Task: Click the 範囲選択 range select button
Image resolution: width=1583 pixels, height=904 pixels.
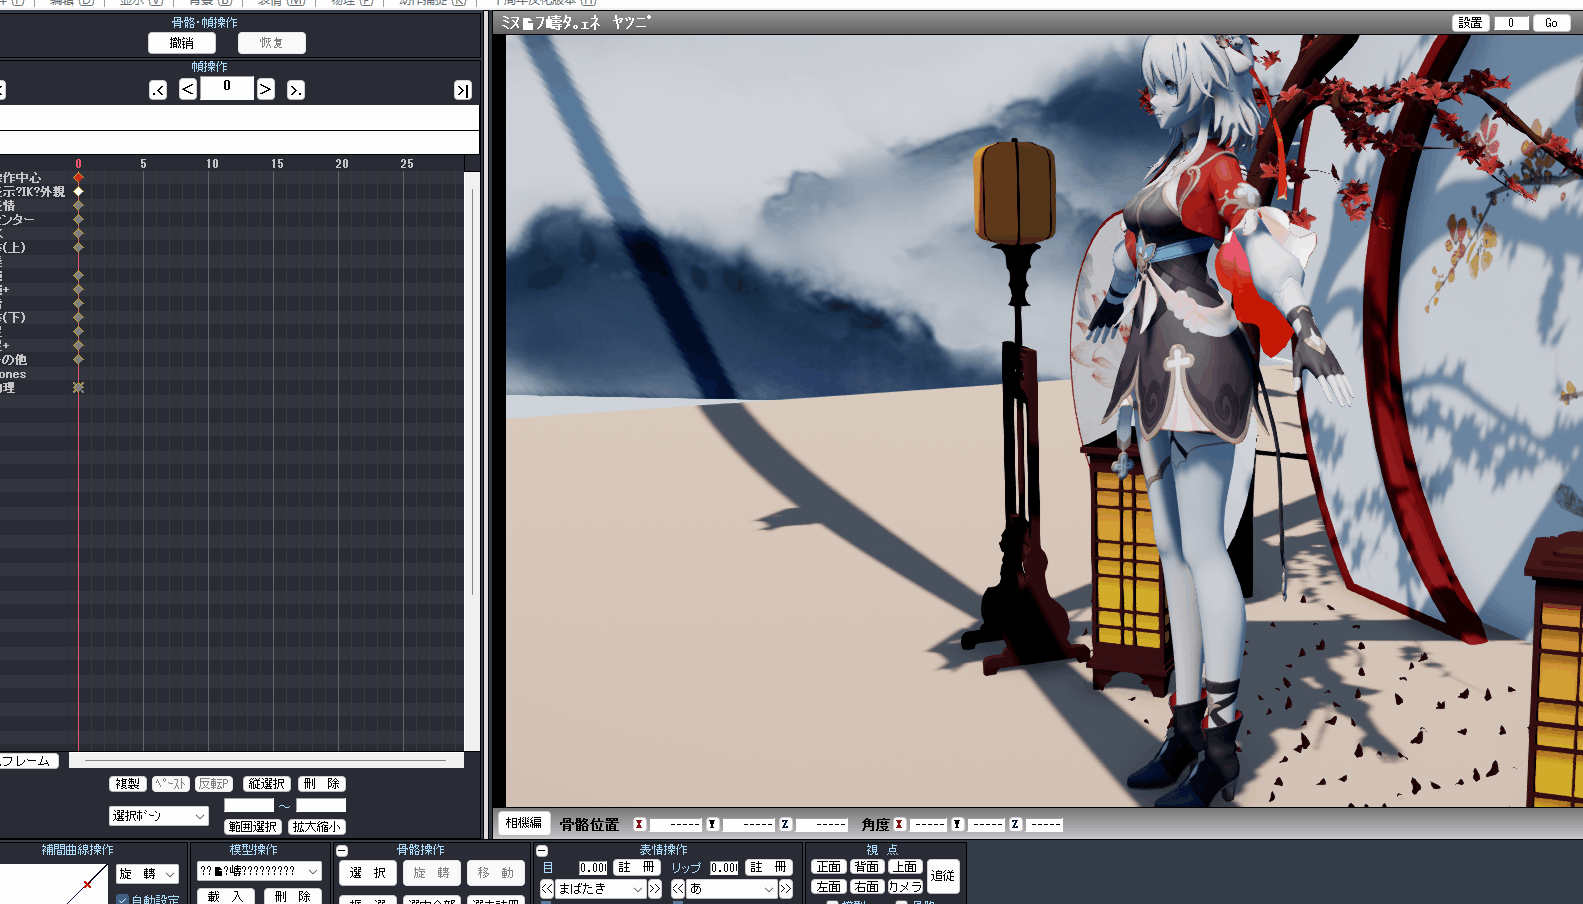Action: click(253, 827)
